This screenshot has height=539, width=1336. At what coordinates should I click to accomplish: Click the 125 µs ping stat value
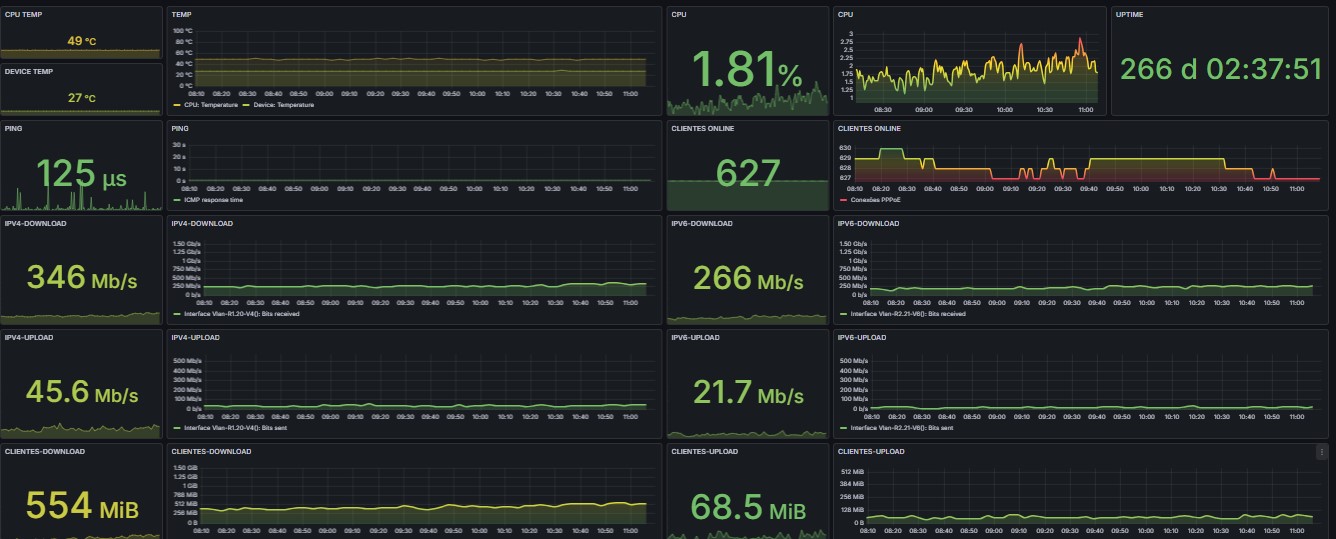82,173
